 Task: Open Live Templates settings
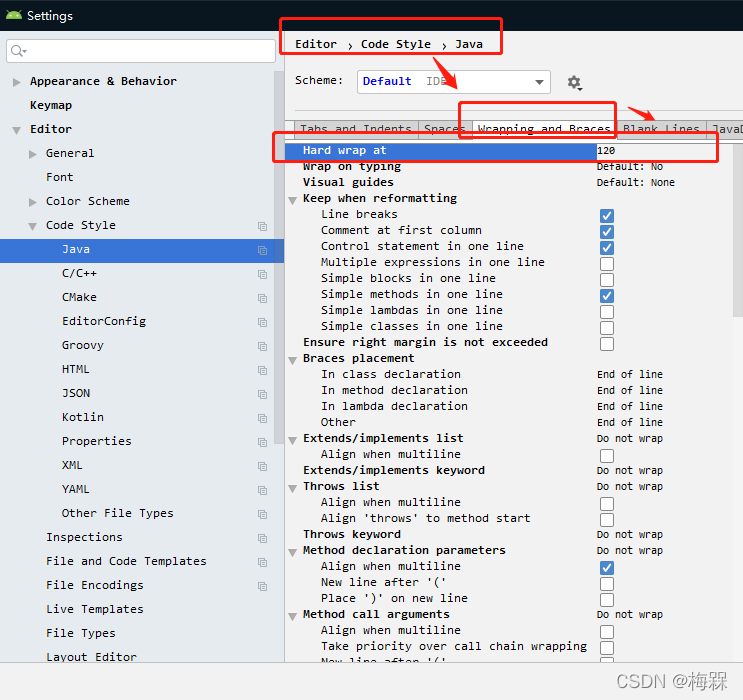click(94, 609)
